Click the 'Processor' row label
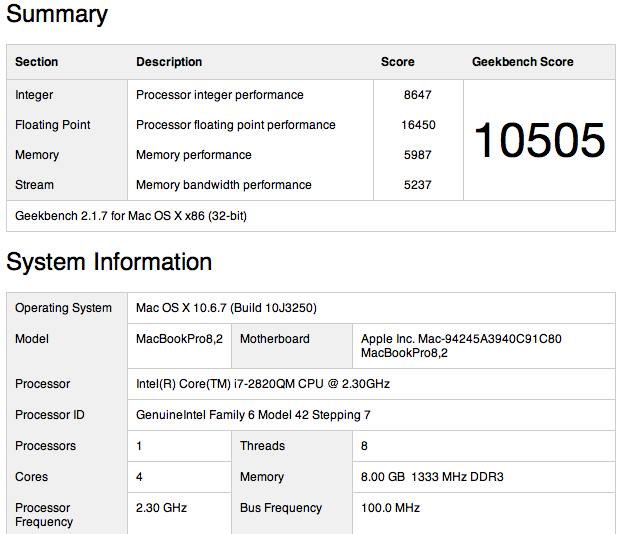Viewport: 620px width, 534px height. coord(42,384)
